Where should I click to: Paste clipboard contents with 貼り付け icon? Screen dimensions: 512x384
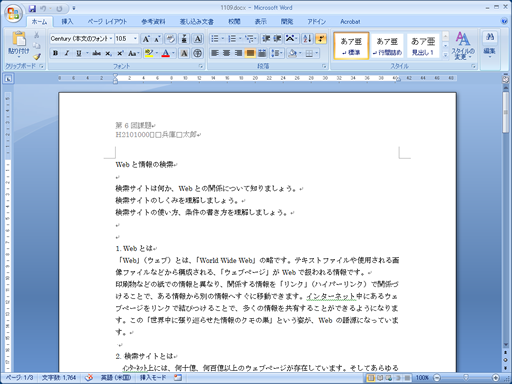point(19,43)
